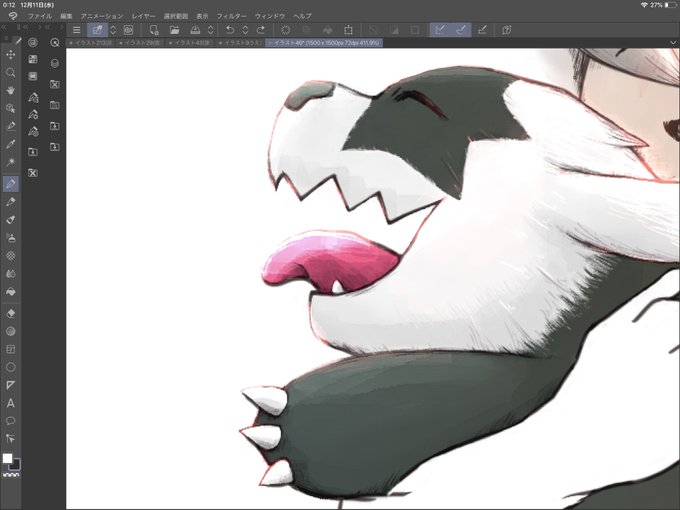
Task: Open the 表示 menu
Action: [202, 16]
